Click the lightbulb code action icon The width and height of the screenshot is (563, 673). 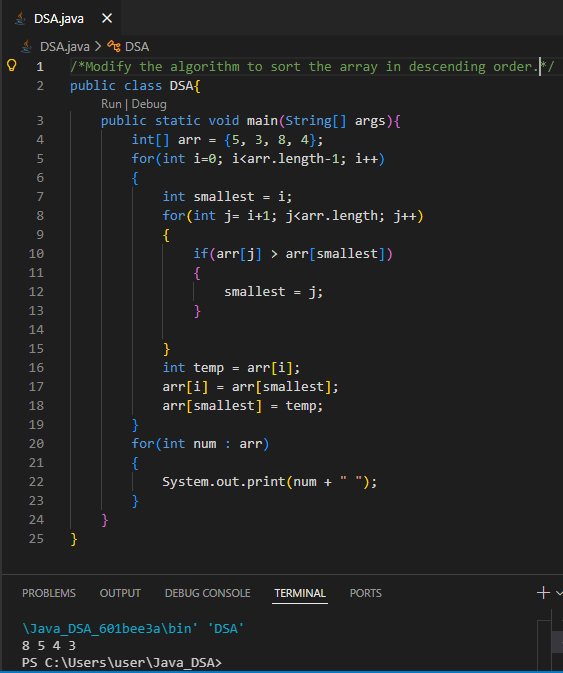pyautogui.click(x=12, y=66)
